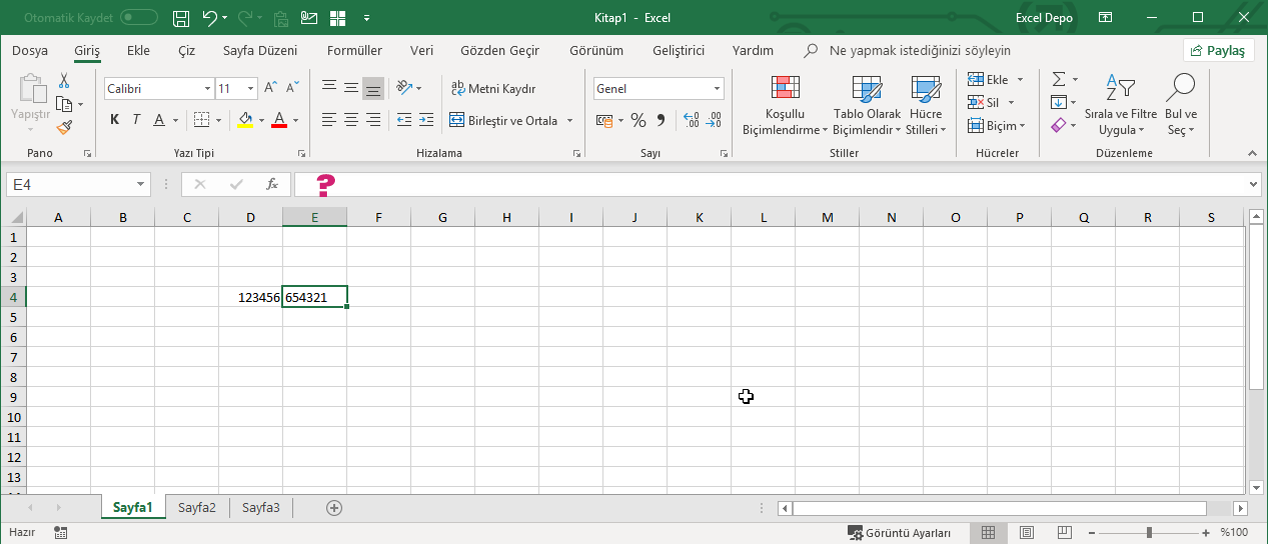Open the Dosya menu

(30, 50)
